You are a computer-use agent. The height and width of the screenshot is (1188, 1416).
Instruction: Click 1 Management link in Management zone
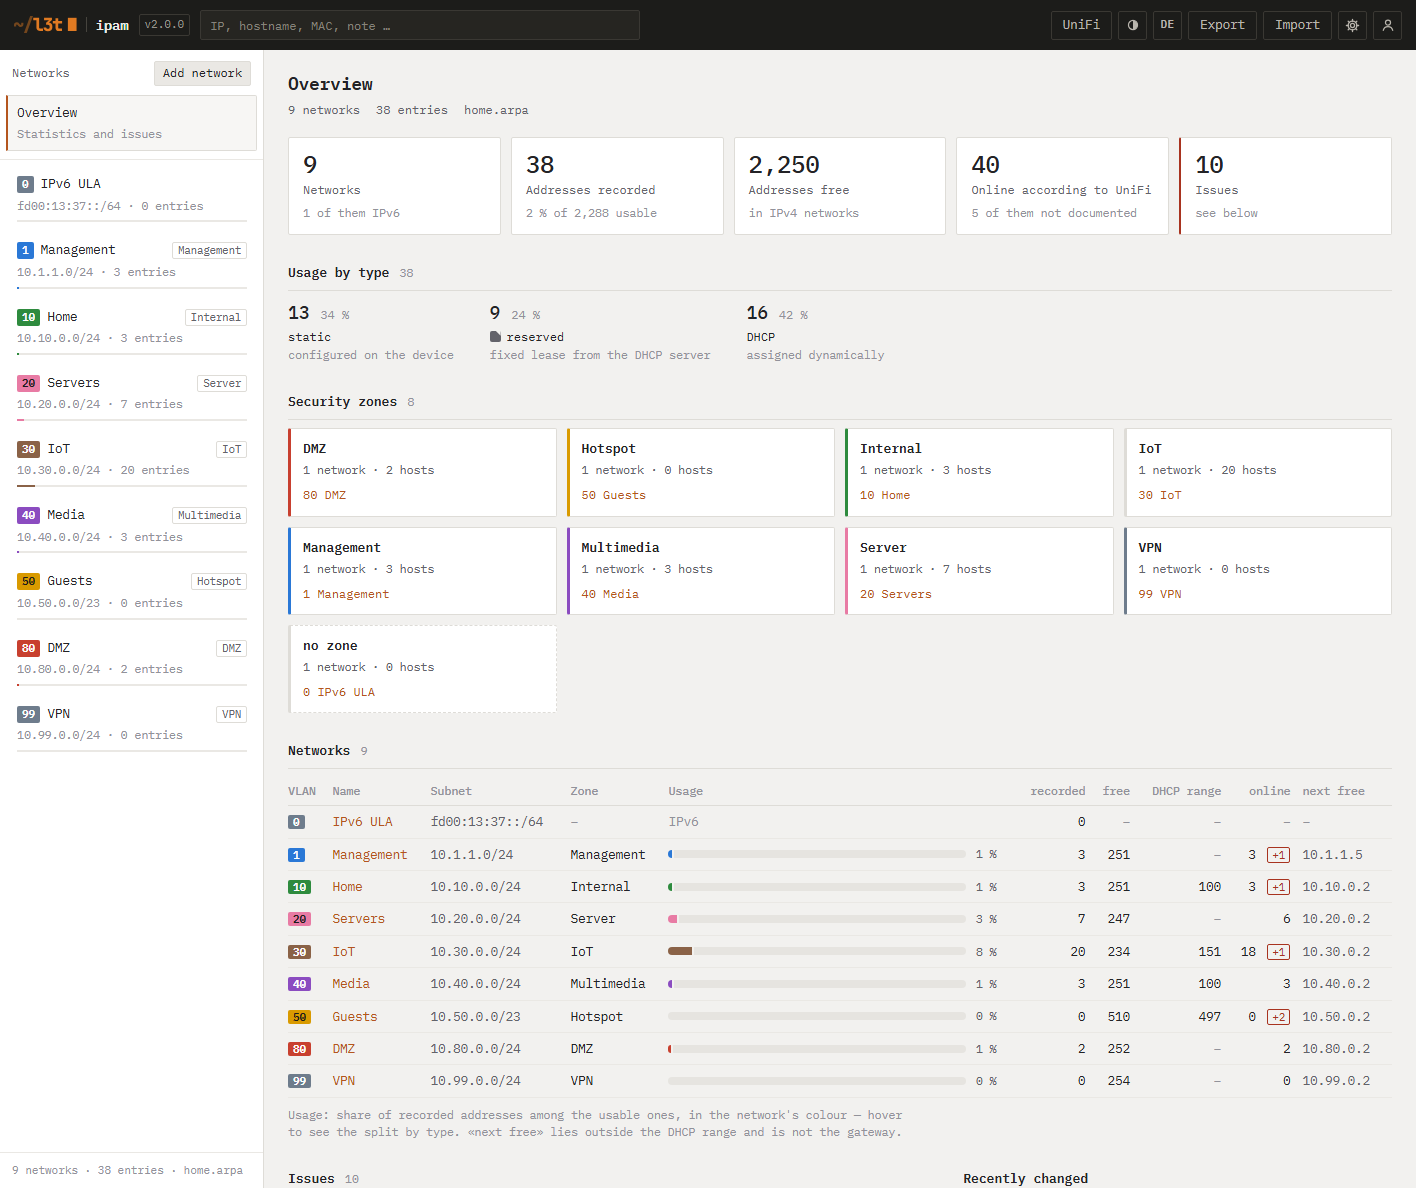tap(346, 594)
